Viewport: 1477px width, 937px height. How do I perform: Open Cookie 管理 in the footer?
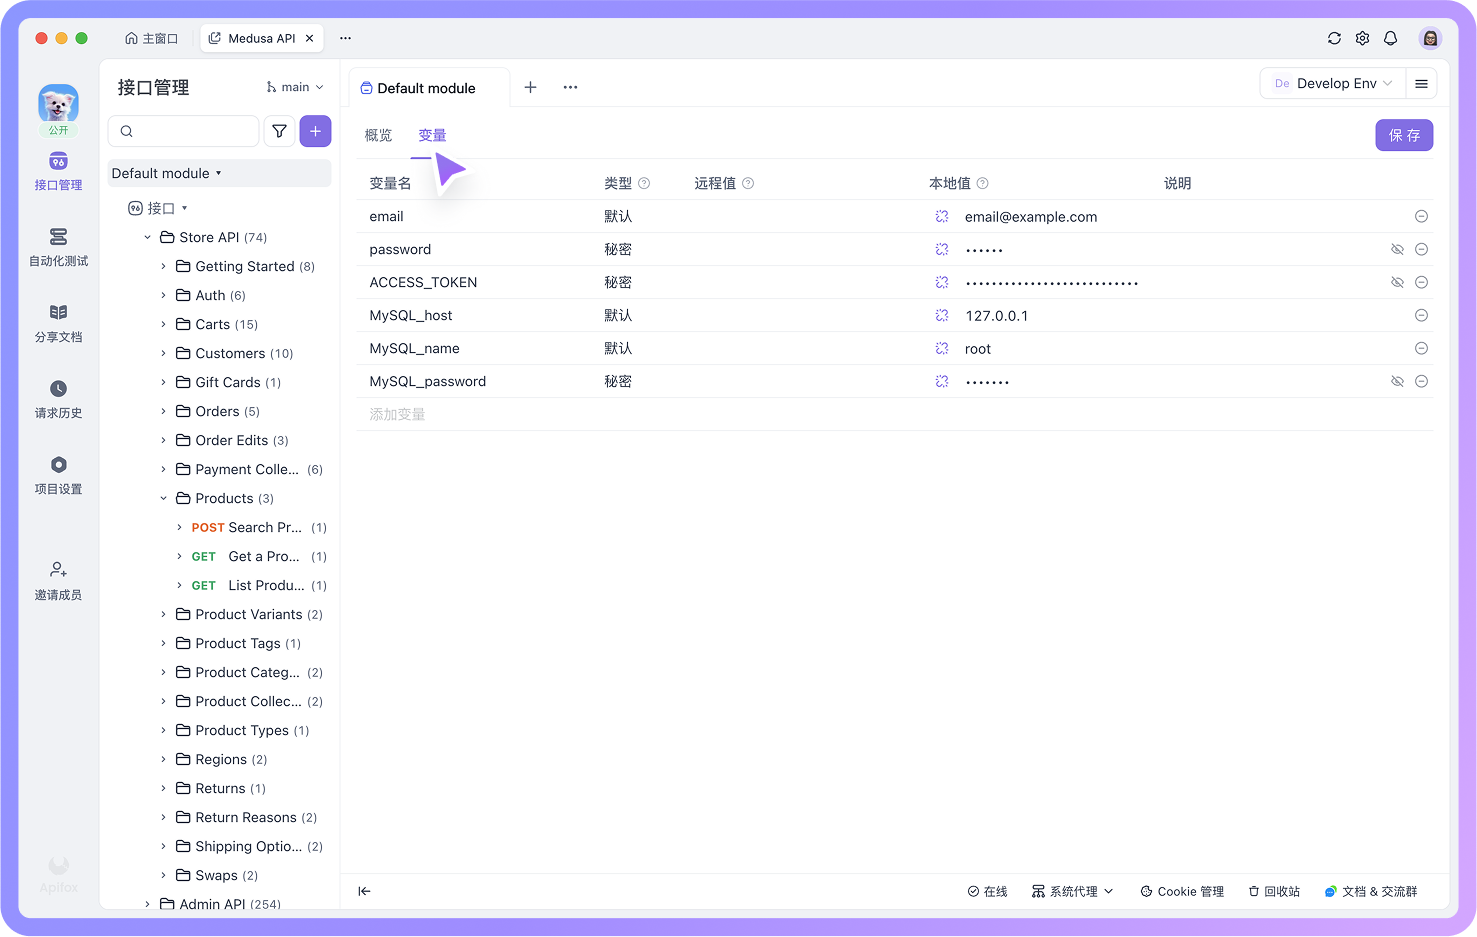pos(1182,891)
